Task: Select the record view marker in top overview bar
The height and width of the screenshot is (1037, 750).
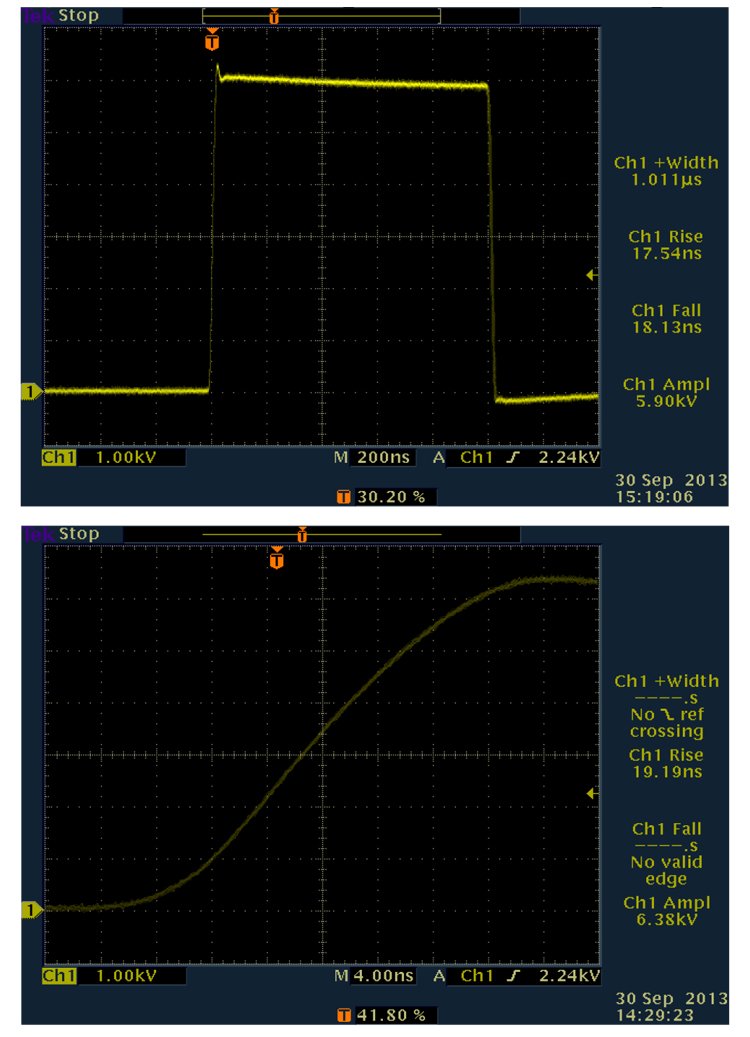Action: (x=274, y=17)
